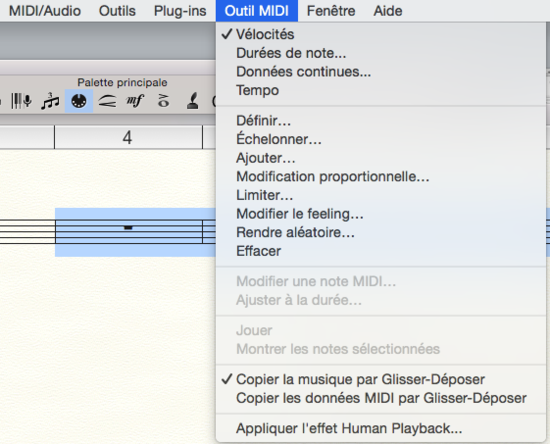Choose Limiter... from the menu
The width and height of the screenshot is (550, 444).
point(381,195)
